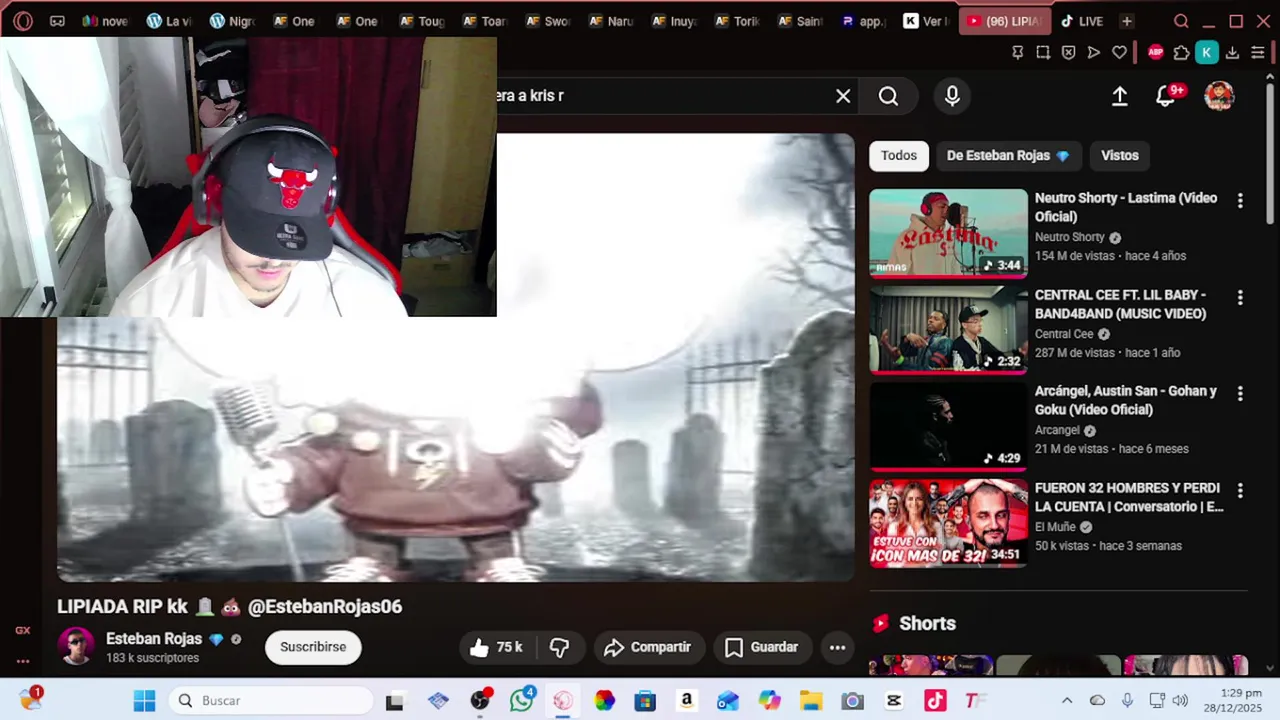Open options for Neutro Shorty Lastima video
Viewport: 1280px width, 720px height.
tap(1240, 201)
